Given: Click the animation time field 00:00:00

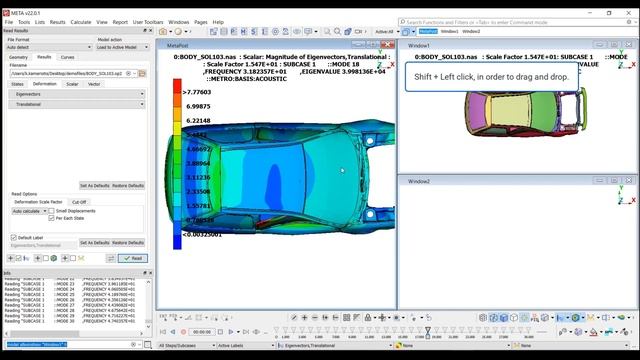Looking at the screenshot, I should (202, 332).
